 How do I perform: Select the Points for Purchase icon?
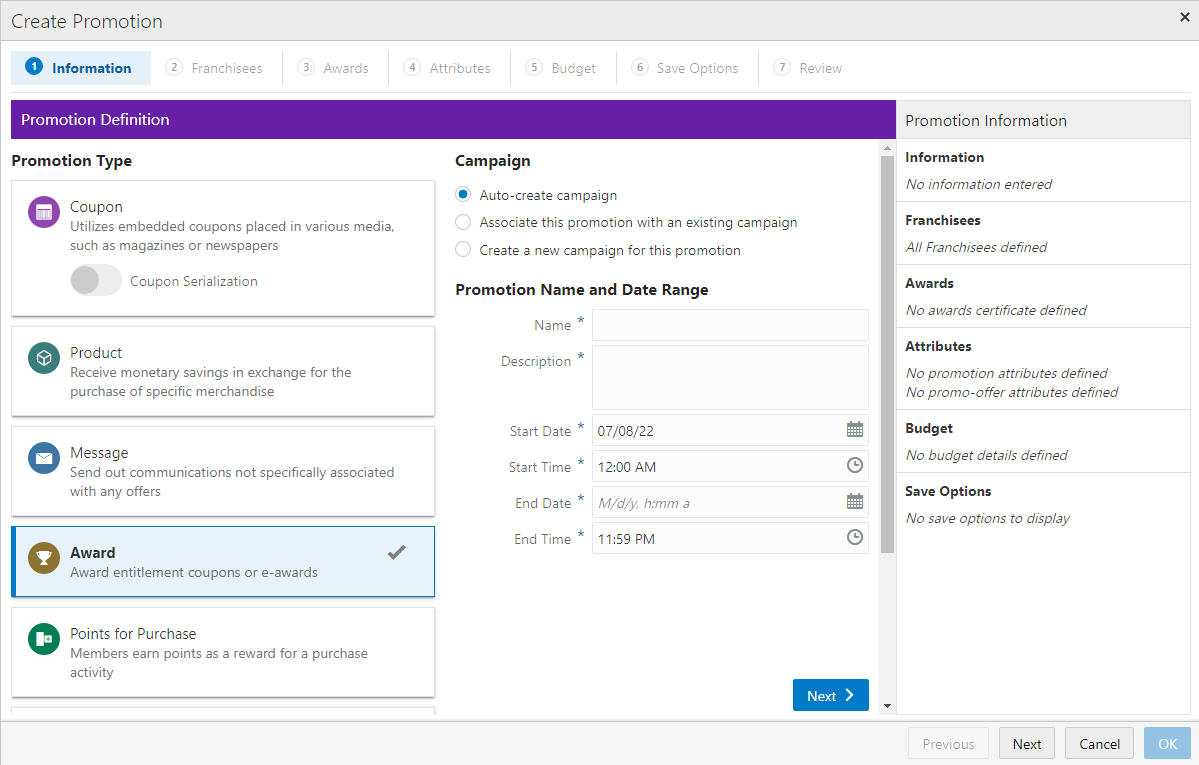coord(44,639)
